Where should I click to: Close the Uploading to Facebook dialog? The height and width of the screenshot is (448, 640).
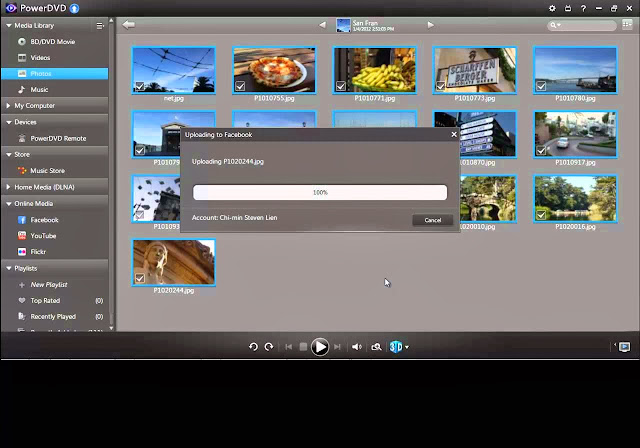(x=454, y=134)
